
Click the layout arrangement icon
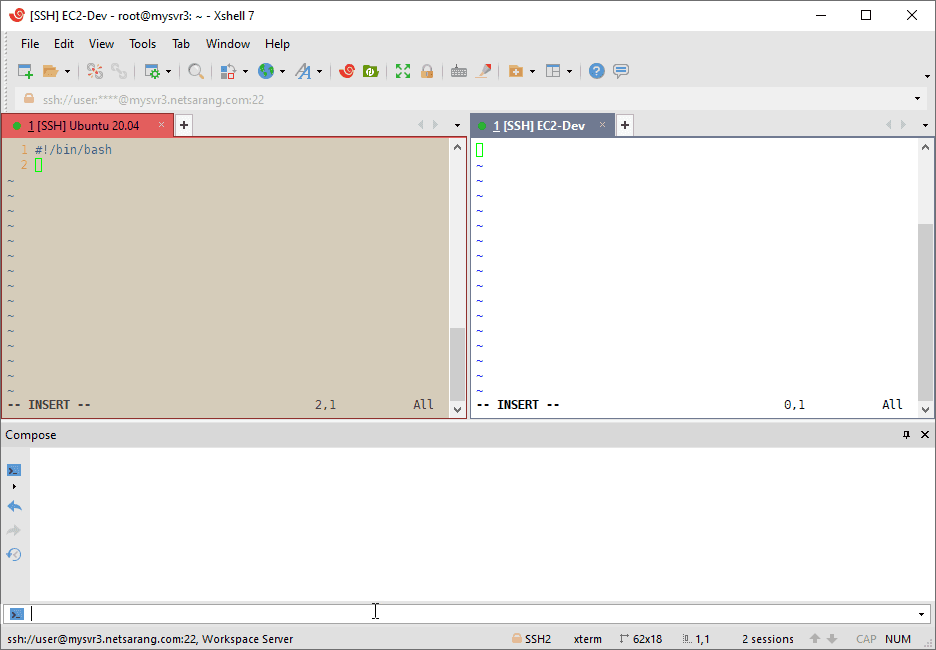(553, 72)
